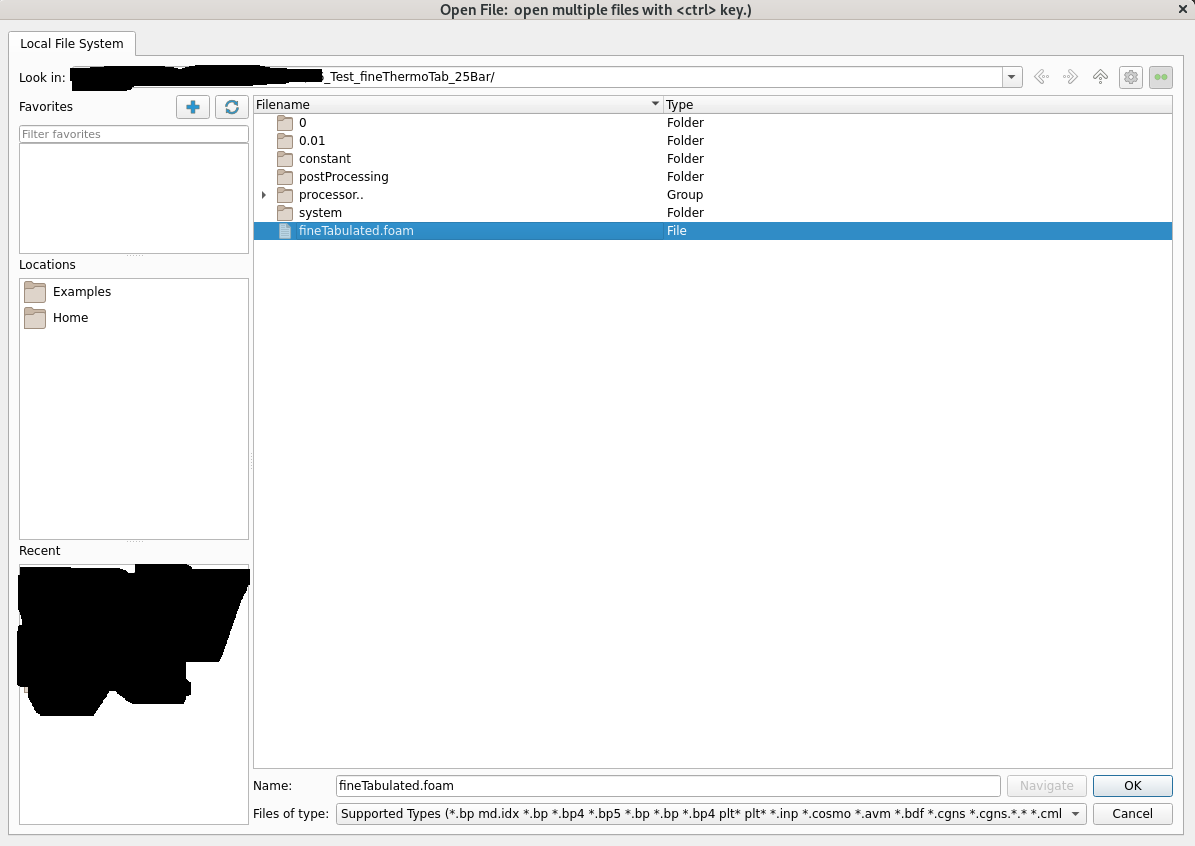Click the refresh favorites icon
This screenshot has height=846, width=1195.
[232, 107]
